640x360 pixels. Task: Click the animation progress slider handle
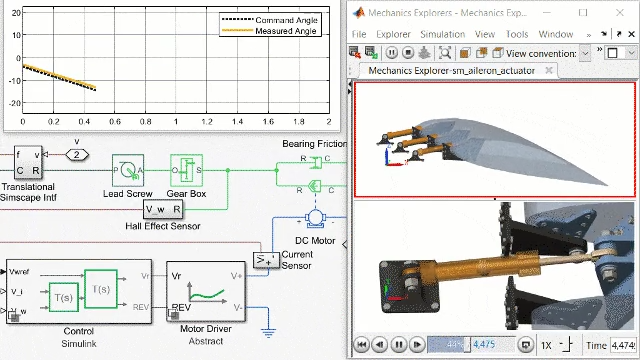(x=468, y=345)
